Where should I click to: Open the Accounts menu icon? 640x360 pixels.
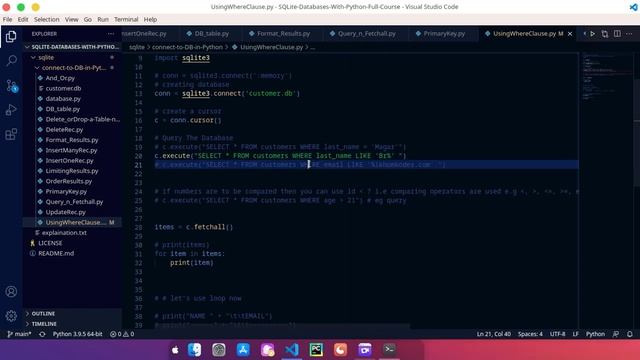pyautogui.click(x=11, y=291)
